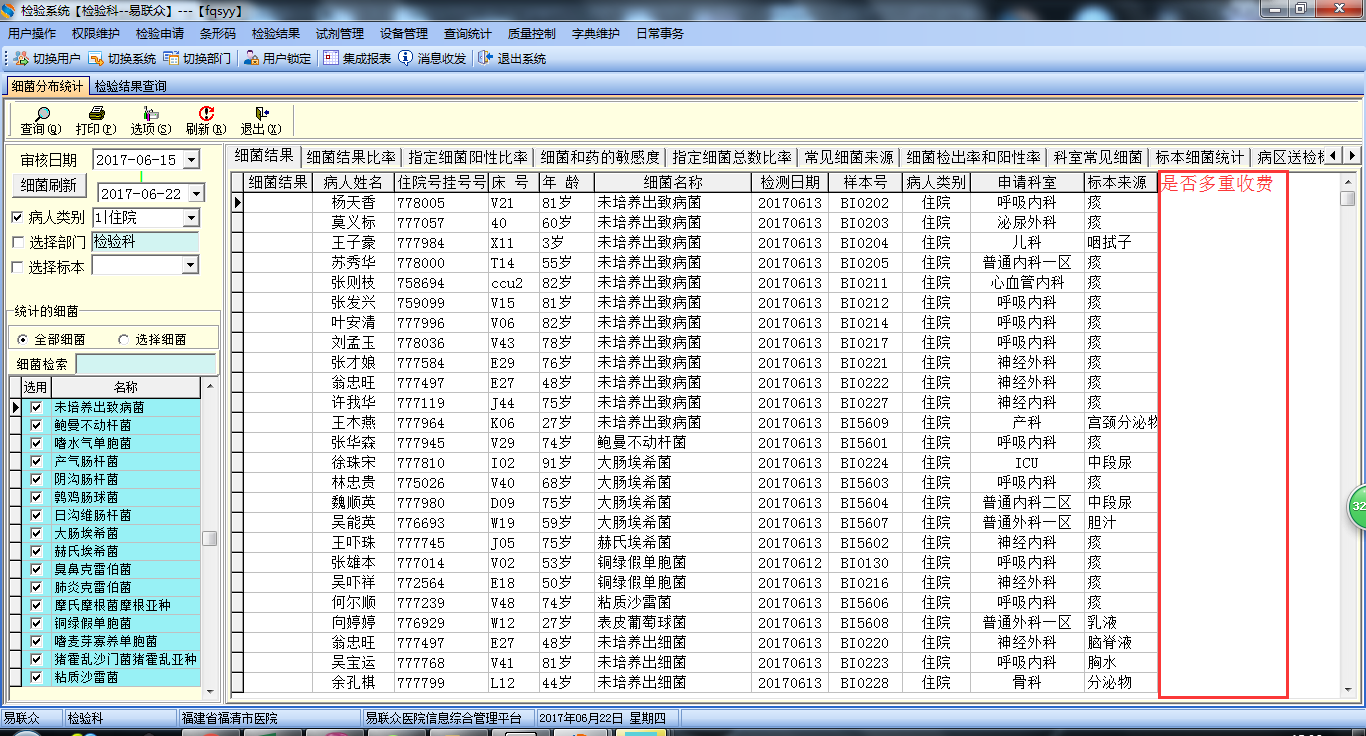Show more tabs with the right arrow

[x=1352, y=155]
